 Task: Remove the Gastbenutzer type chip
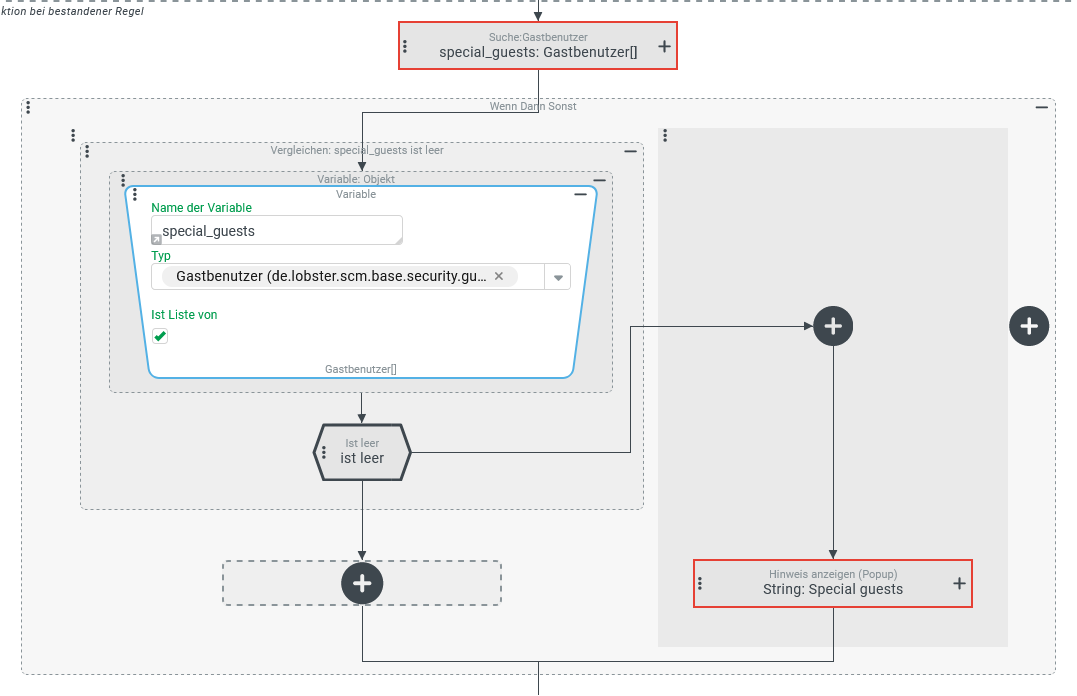499,276
